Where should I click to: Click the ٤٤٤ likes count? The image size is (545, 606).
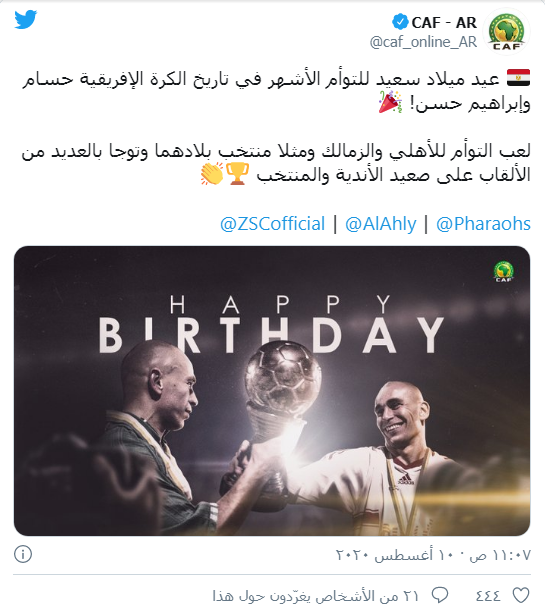click(x=487, y=596)
